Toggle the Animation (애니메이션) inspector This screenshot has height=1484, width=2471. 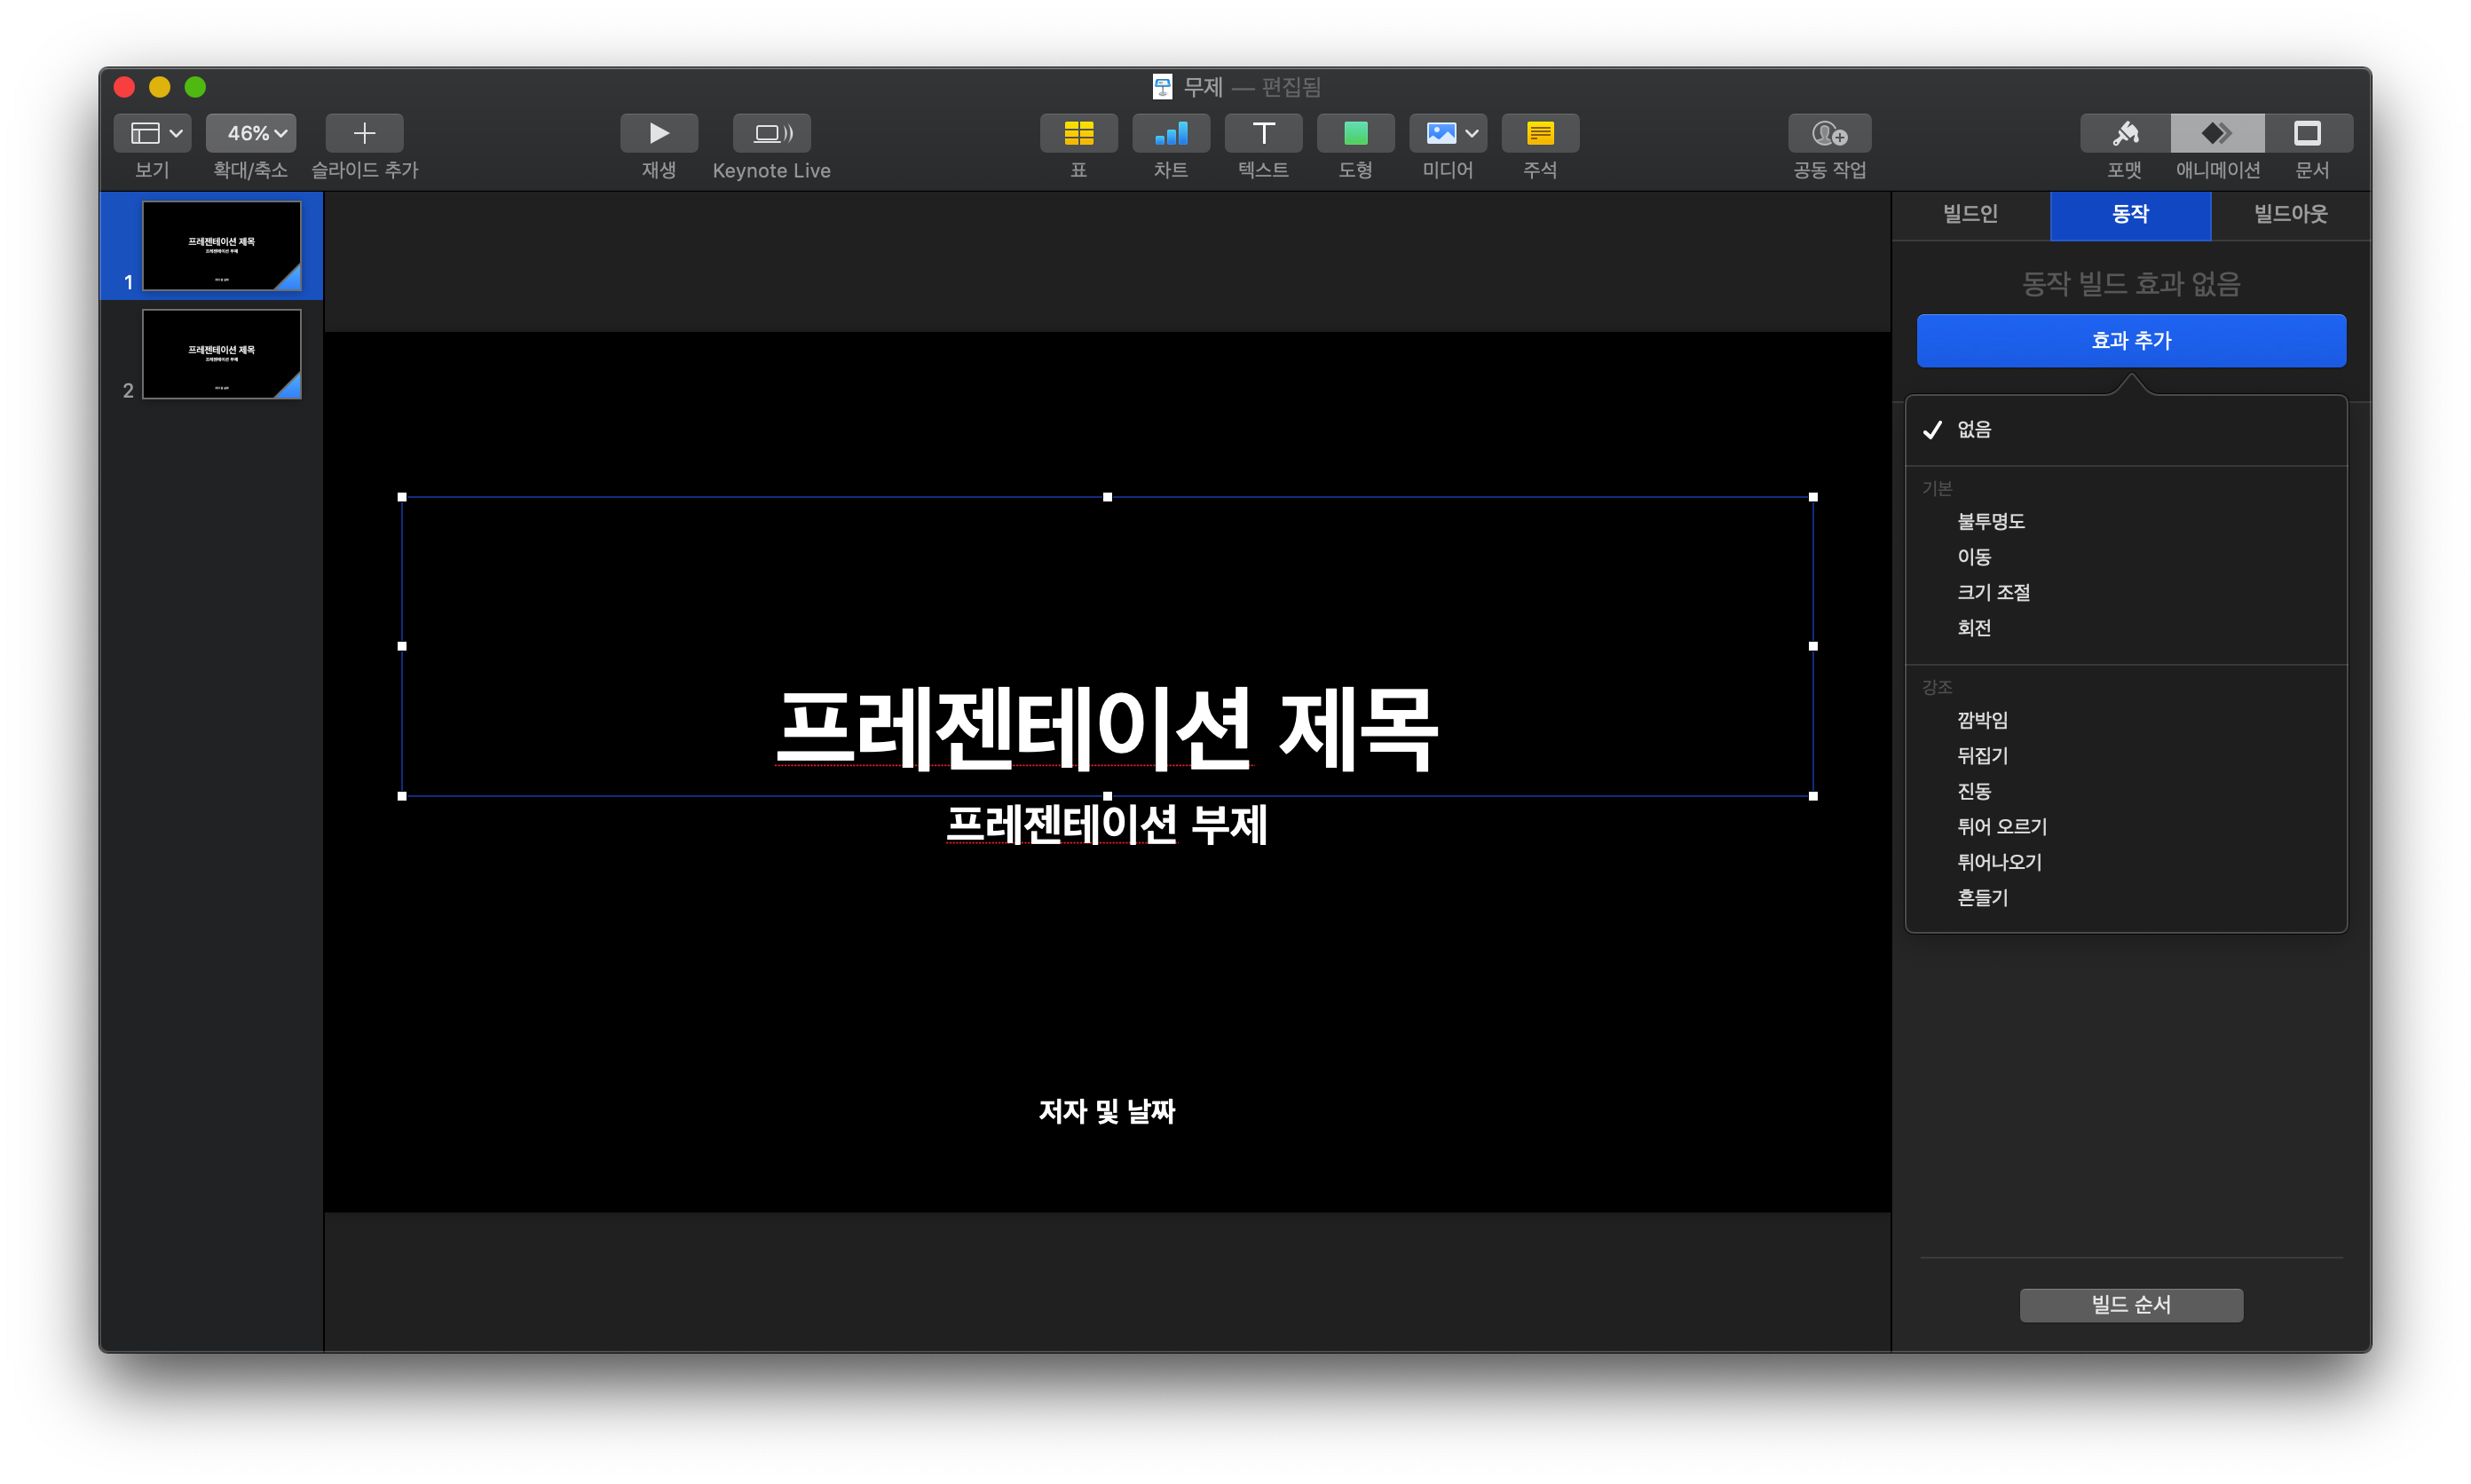(x=2217, y=133)
